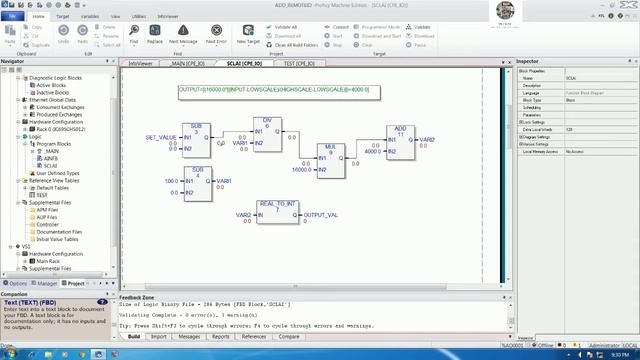Open the Find dropdown arrow

point(134,46)
